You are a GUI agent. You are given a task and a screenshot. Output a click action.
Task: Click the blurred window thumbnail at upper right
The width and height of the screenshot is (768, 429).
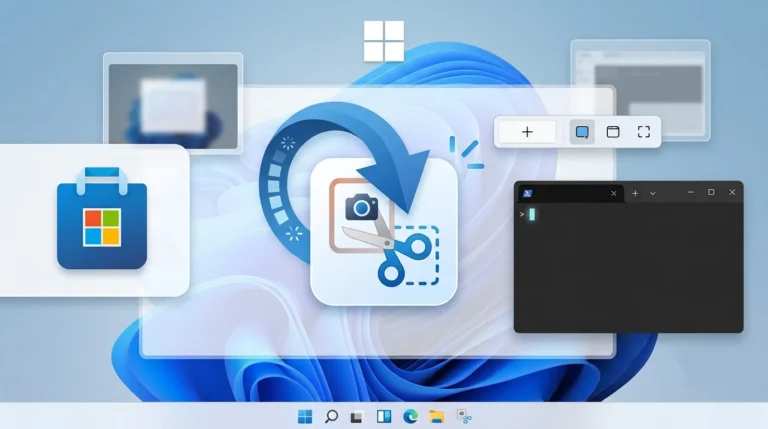[x=641, y=90]
